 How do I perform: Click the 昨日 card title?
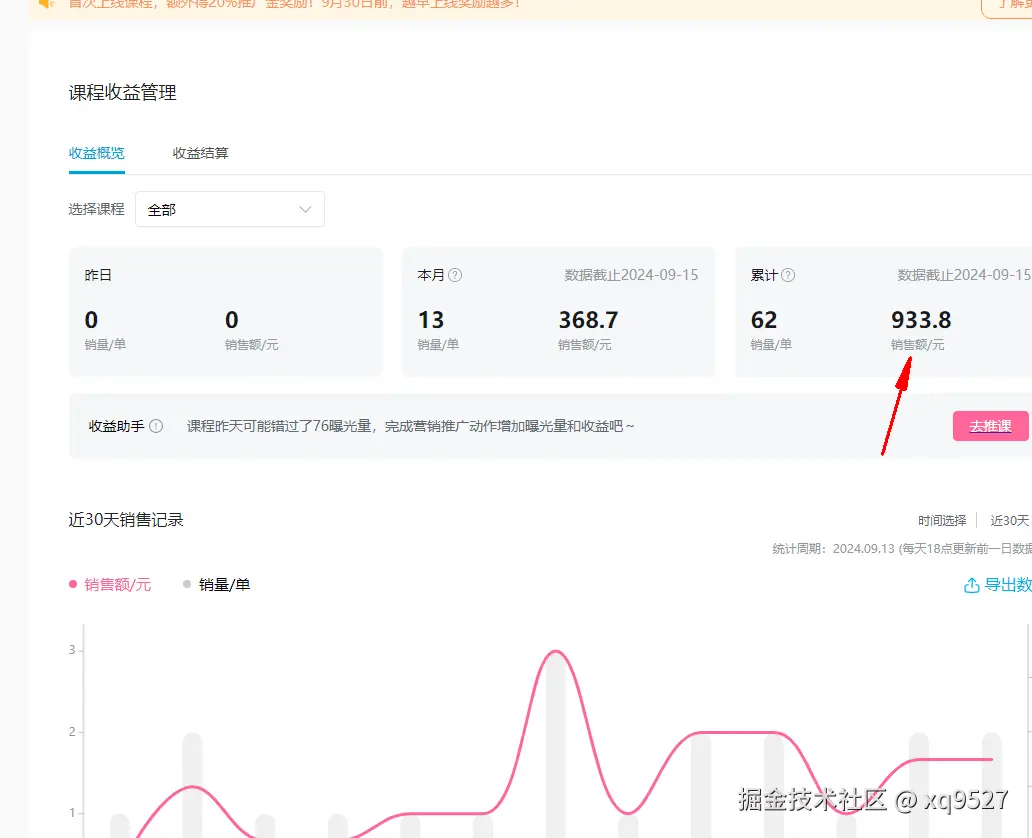tap(98, 275)
